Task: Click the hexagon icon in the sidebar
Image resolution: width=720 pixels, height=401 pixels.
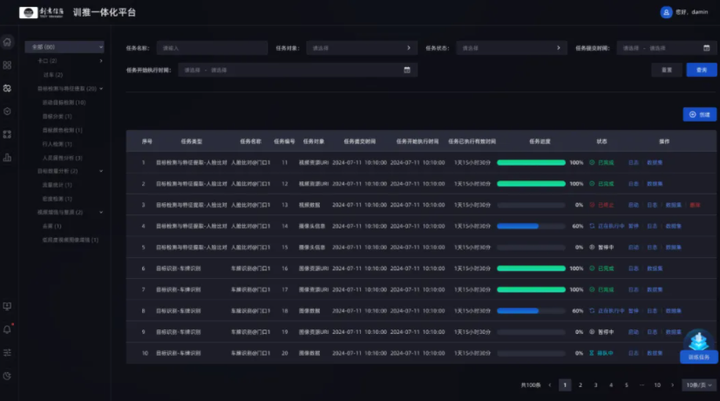Action: pos(7,111)
